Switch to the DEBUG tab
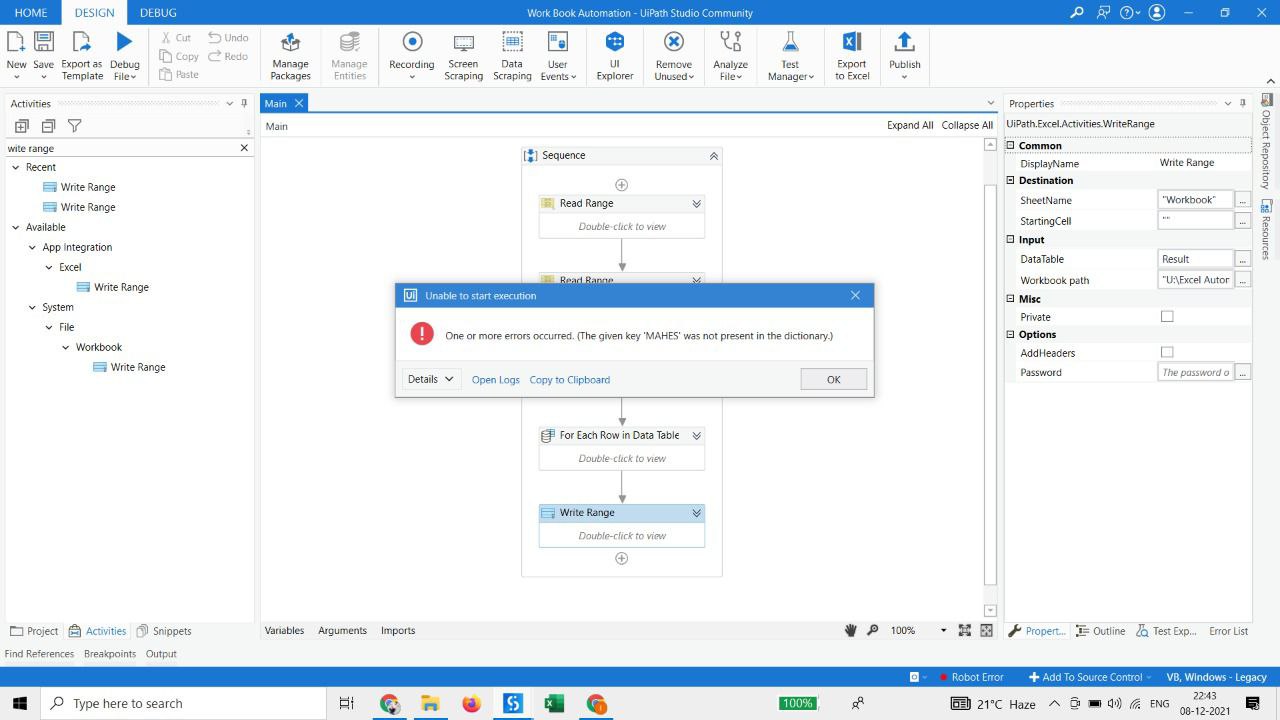The width and height of the screenshot is (1280, 720). tap(158, 13)
